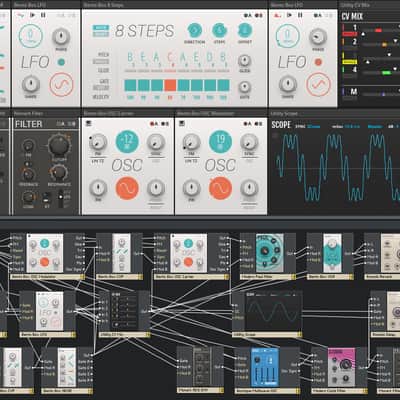Toggle the first teal gate step in 8 STEPS
The image size is (400, 400).
tap(130, 85)
